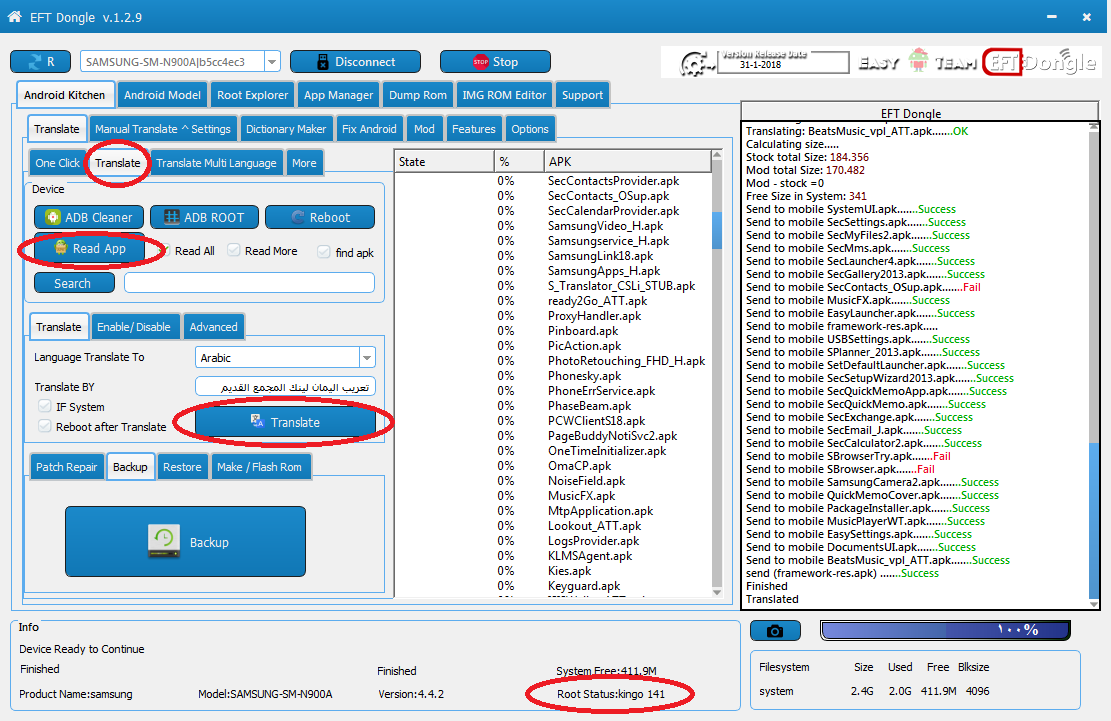Click Root Status:kingo 141 text
Viewport: 1111px width, 721px height.
[x=611, y=694]
